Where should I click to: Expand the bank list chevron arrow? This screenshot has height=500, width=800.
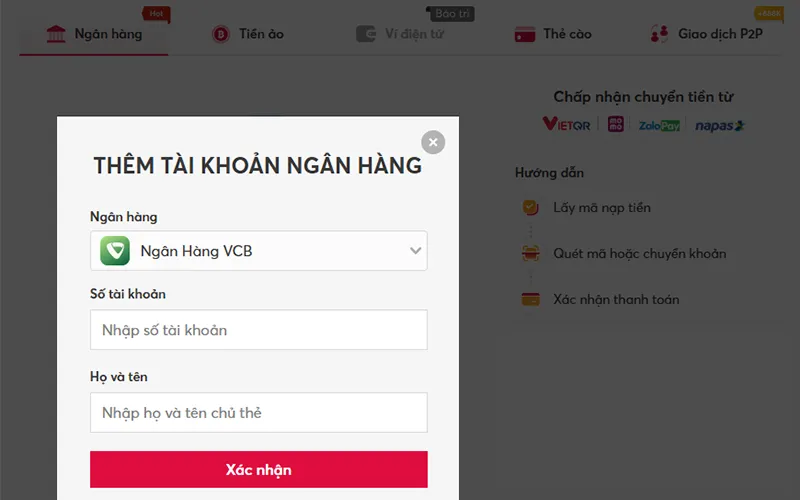415,251
